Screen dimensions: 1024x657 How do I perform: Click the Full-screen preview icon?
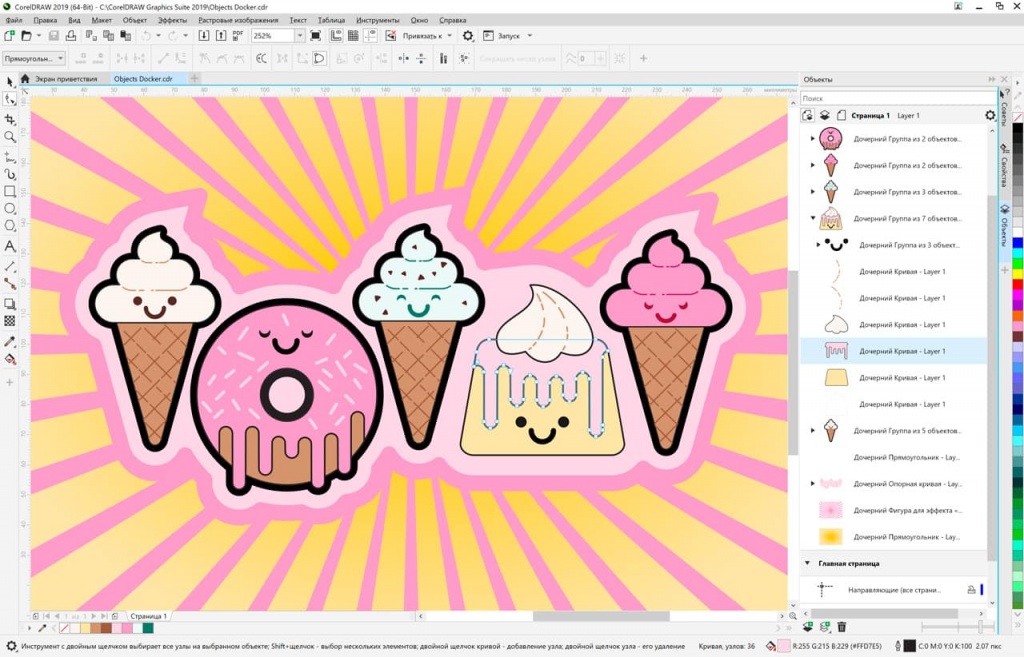pos(315,35)
